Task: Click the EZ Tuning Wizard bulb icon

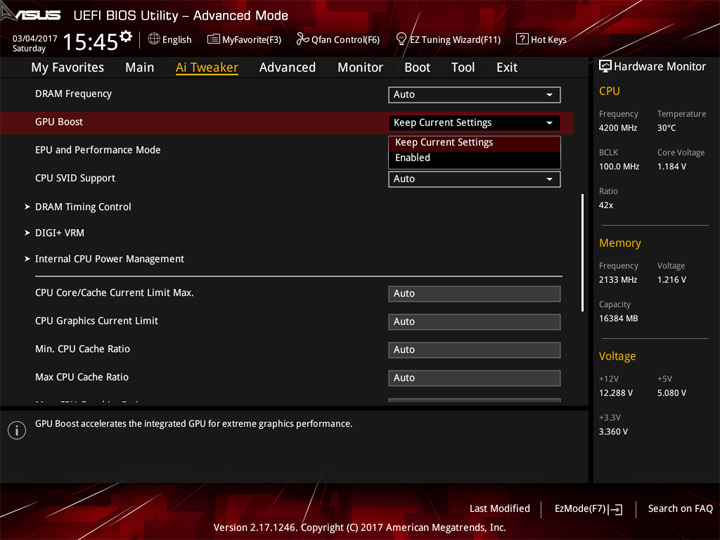Action: click(x=401, y=39)
